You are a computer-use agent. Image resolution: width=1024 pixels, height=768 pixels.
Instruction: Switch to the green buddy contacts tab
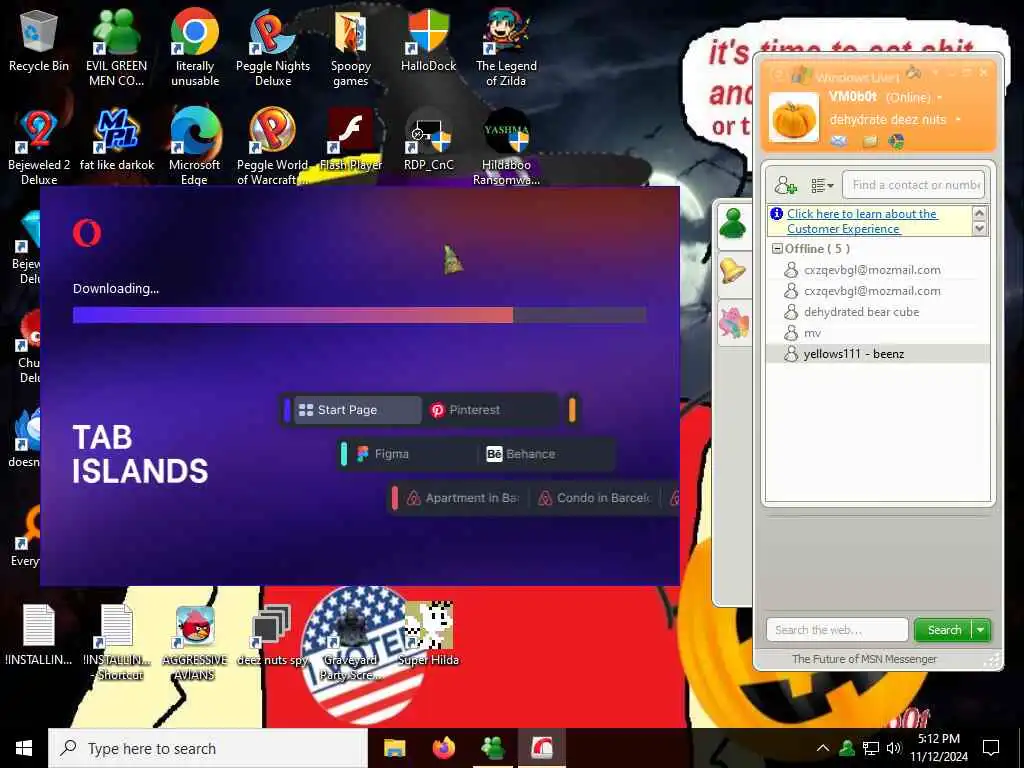coord(733,224)
